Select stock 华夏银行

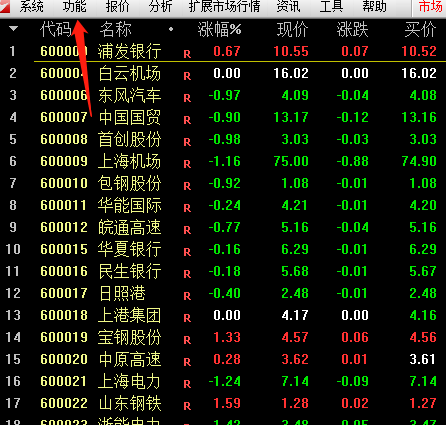[x=130, y=249]
